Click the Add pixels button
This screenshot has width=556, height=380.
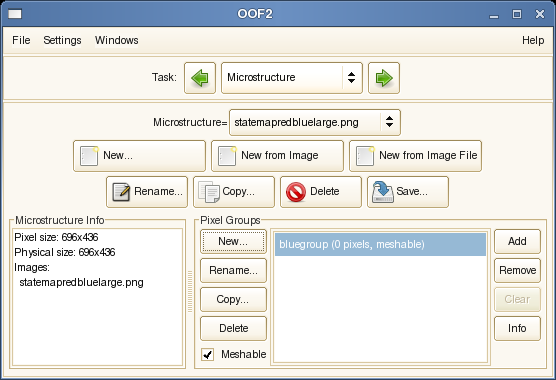click(517, 241)
